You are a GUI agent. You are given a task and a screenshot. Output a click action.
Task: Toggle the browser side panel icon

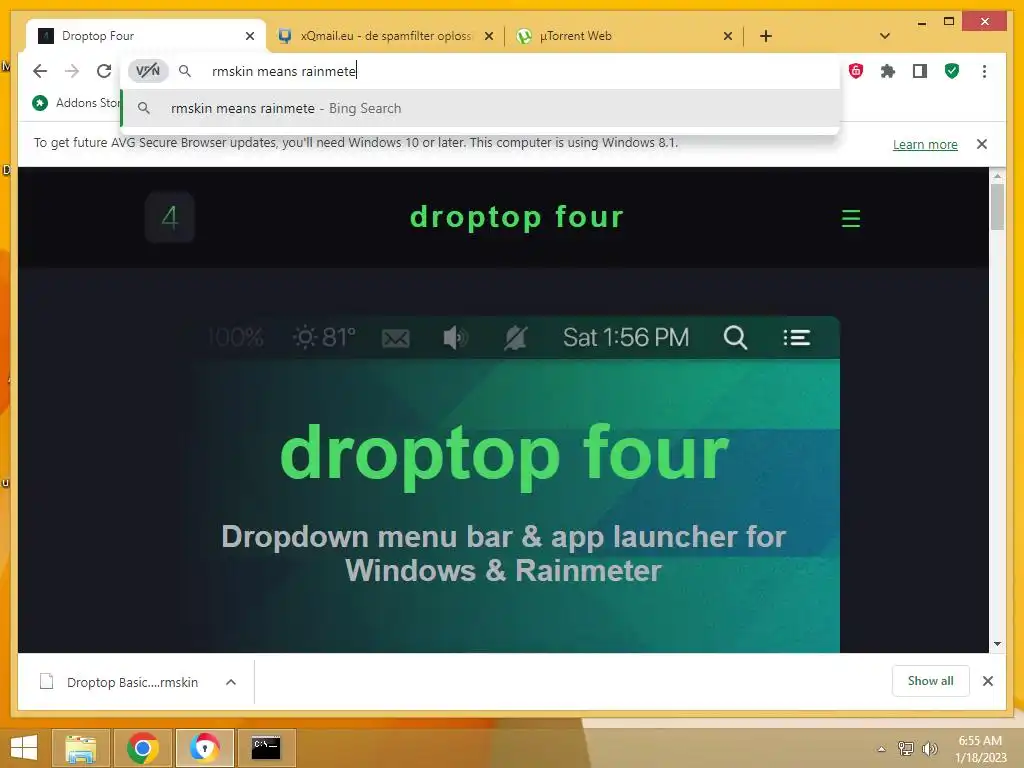pos(920,71)
